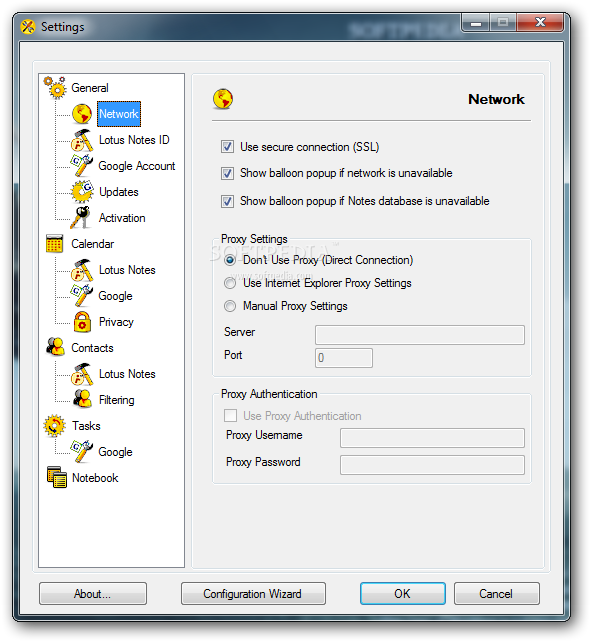The width and height of the screenshot is (591, 642).
Task: Select Don't Use Proxy (Direct Connection)
Action: (x=230, y=260)
